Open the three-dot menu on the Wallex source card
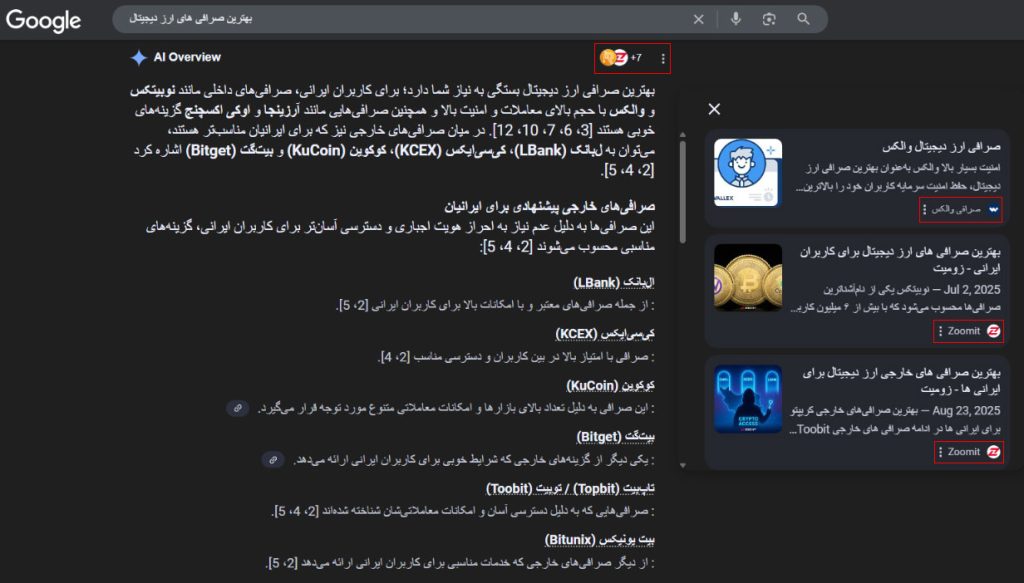 [924, 210]
